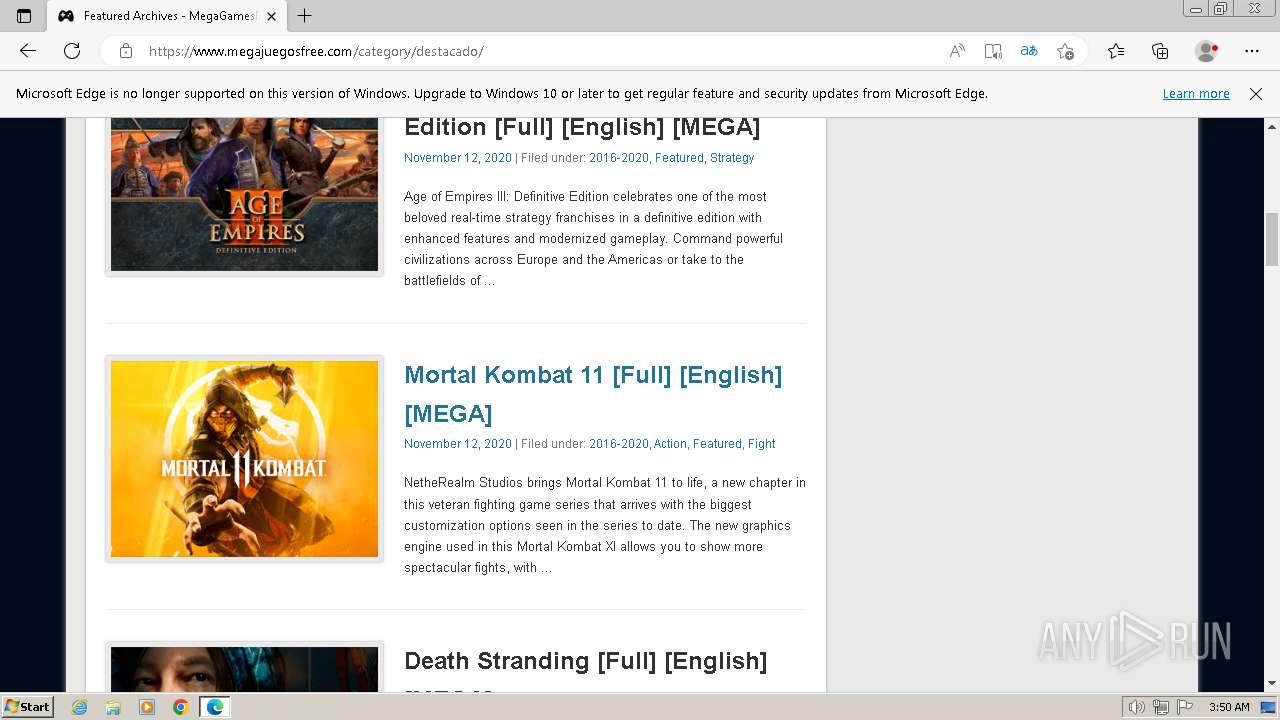Viewport: 1280px width, 720px height.
Task: Go back with the browser back arrow
Action: [28, 51]
